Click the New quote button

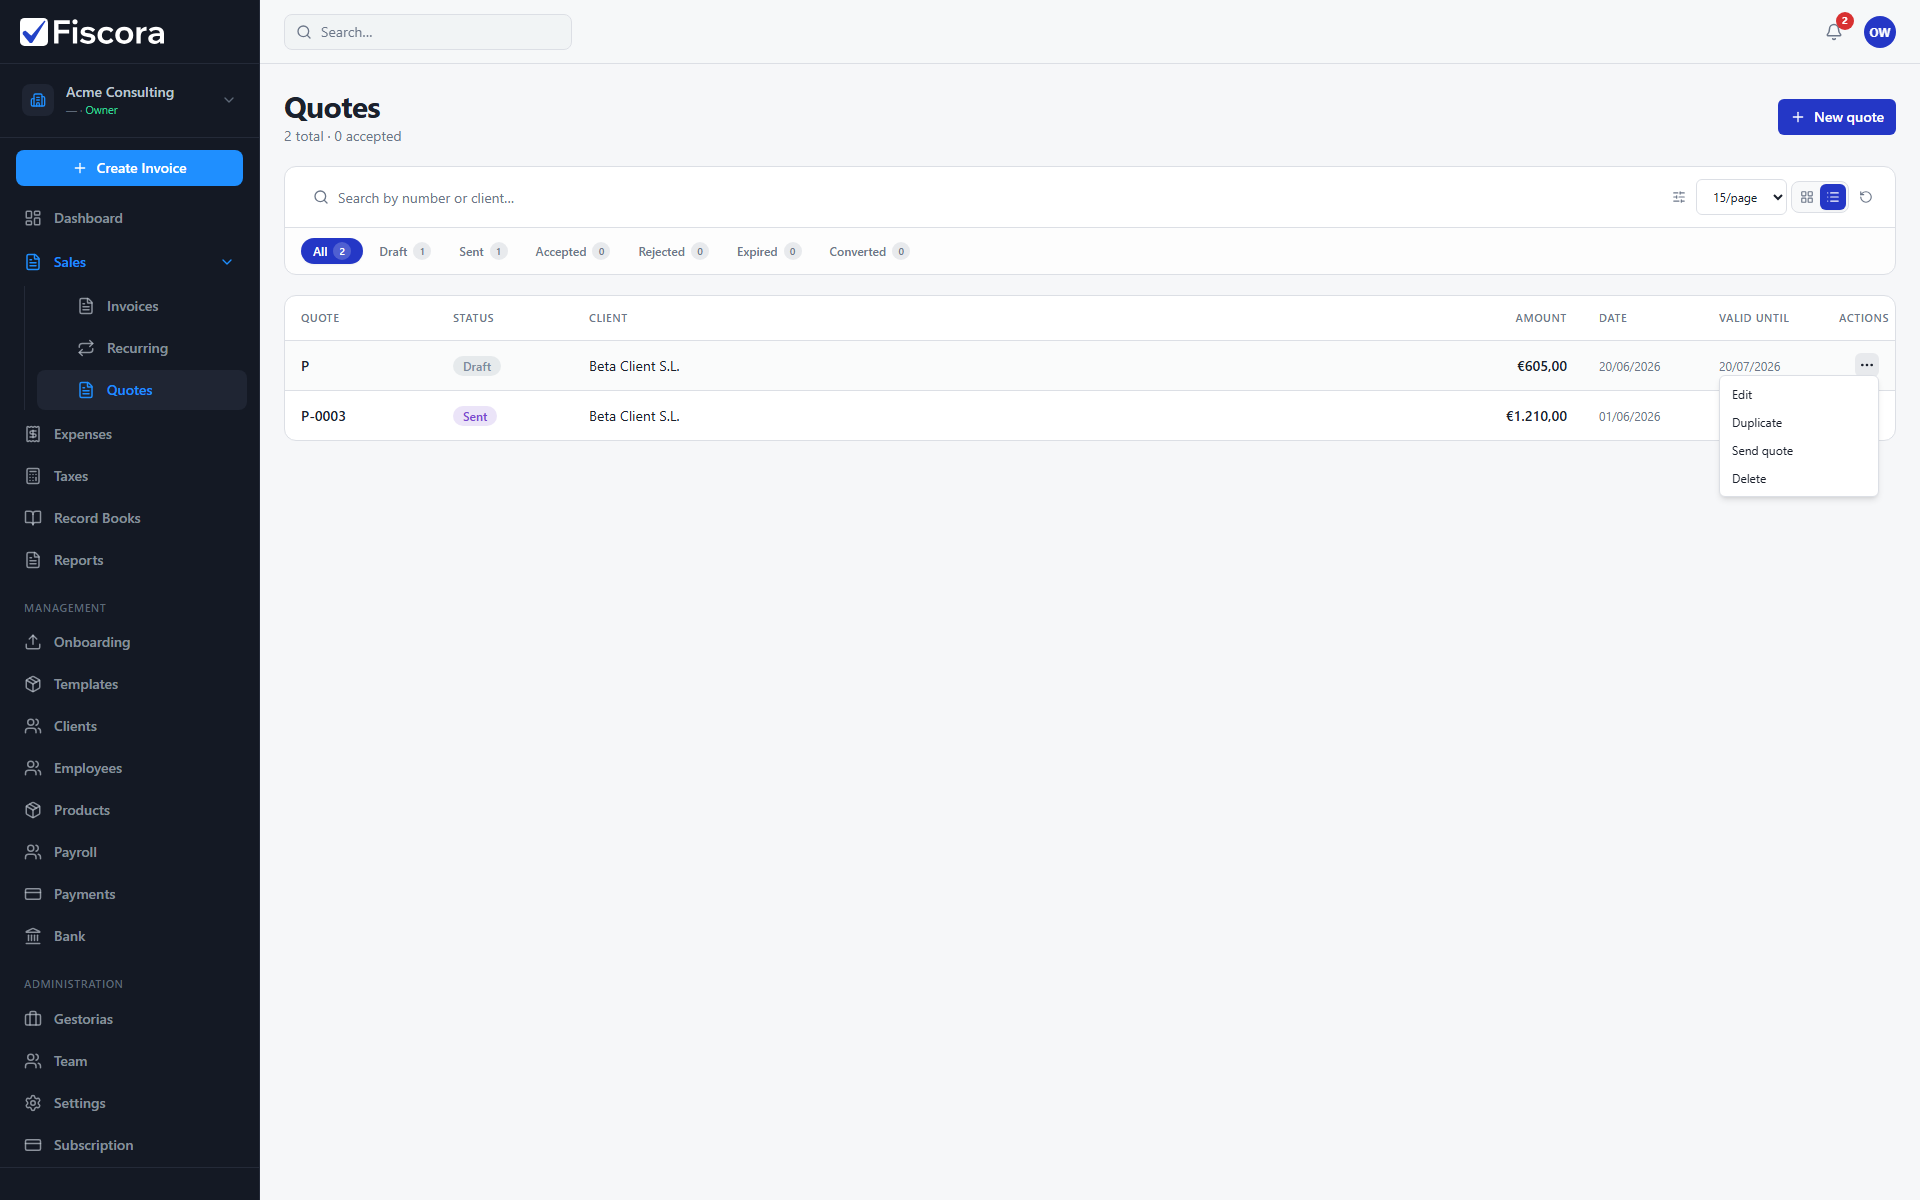point(1836,117)
